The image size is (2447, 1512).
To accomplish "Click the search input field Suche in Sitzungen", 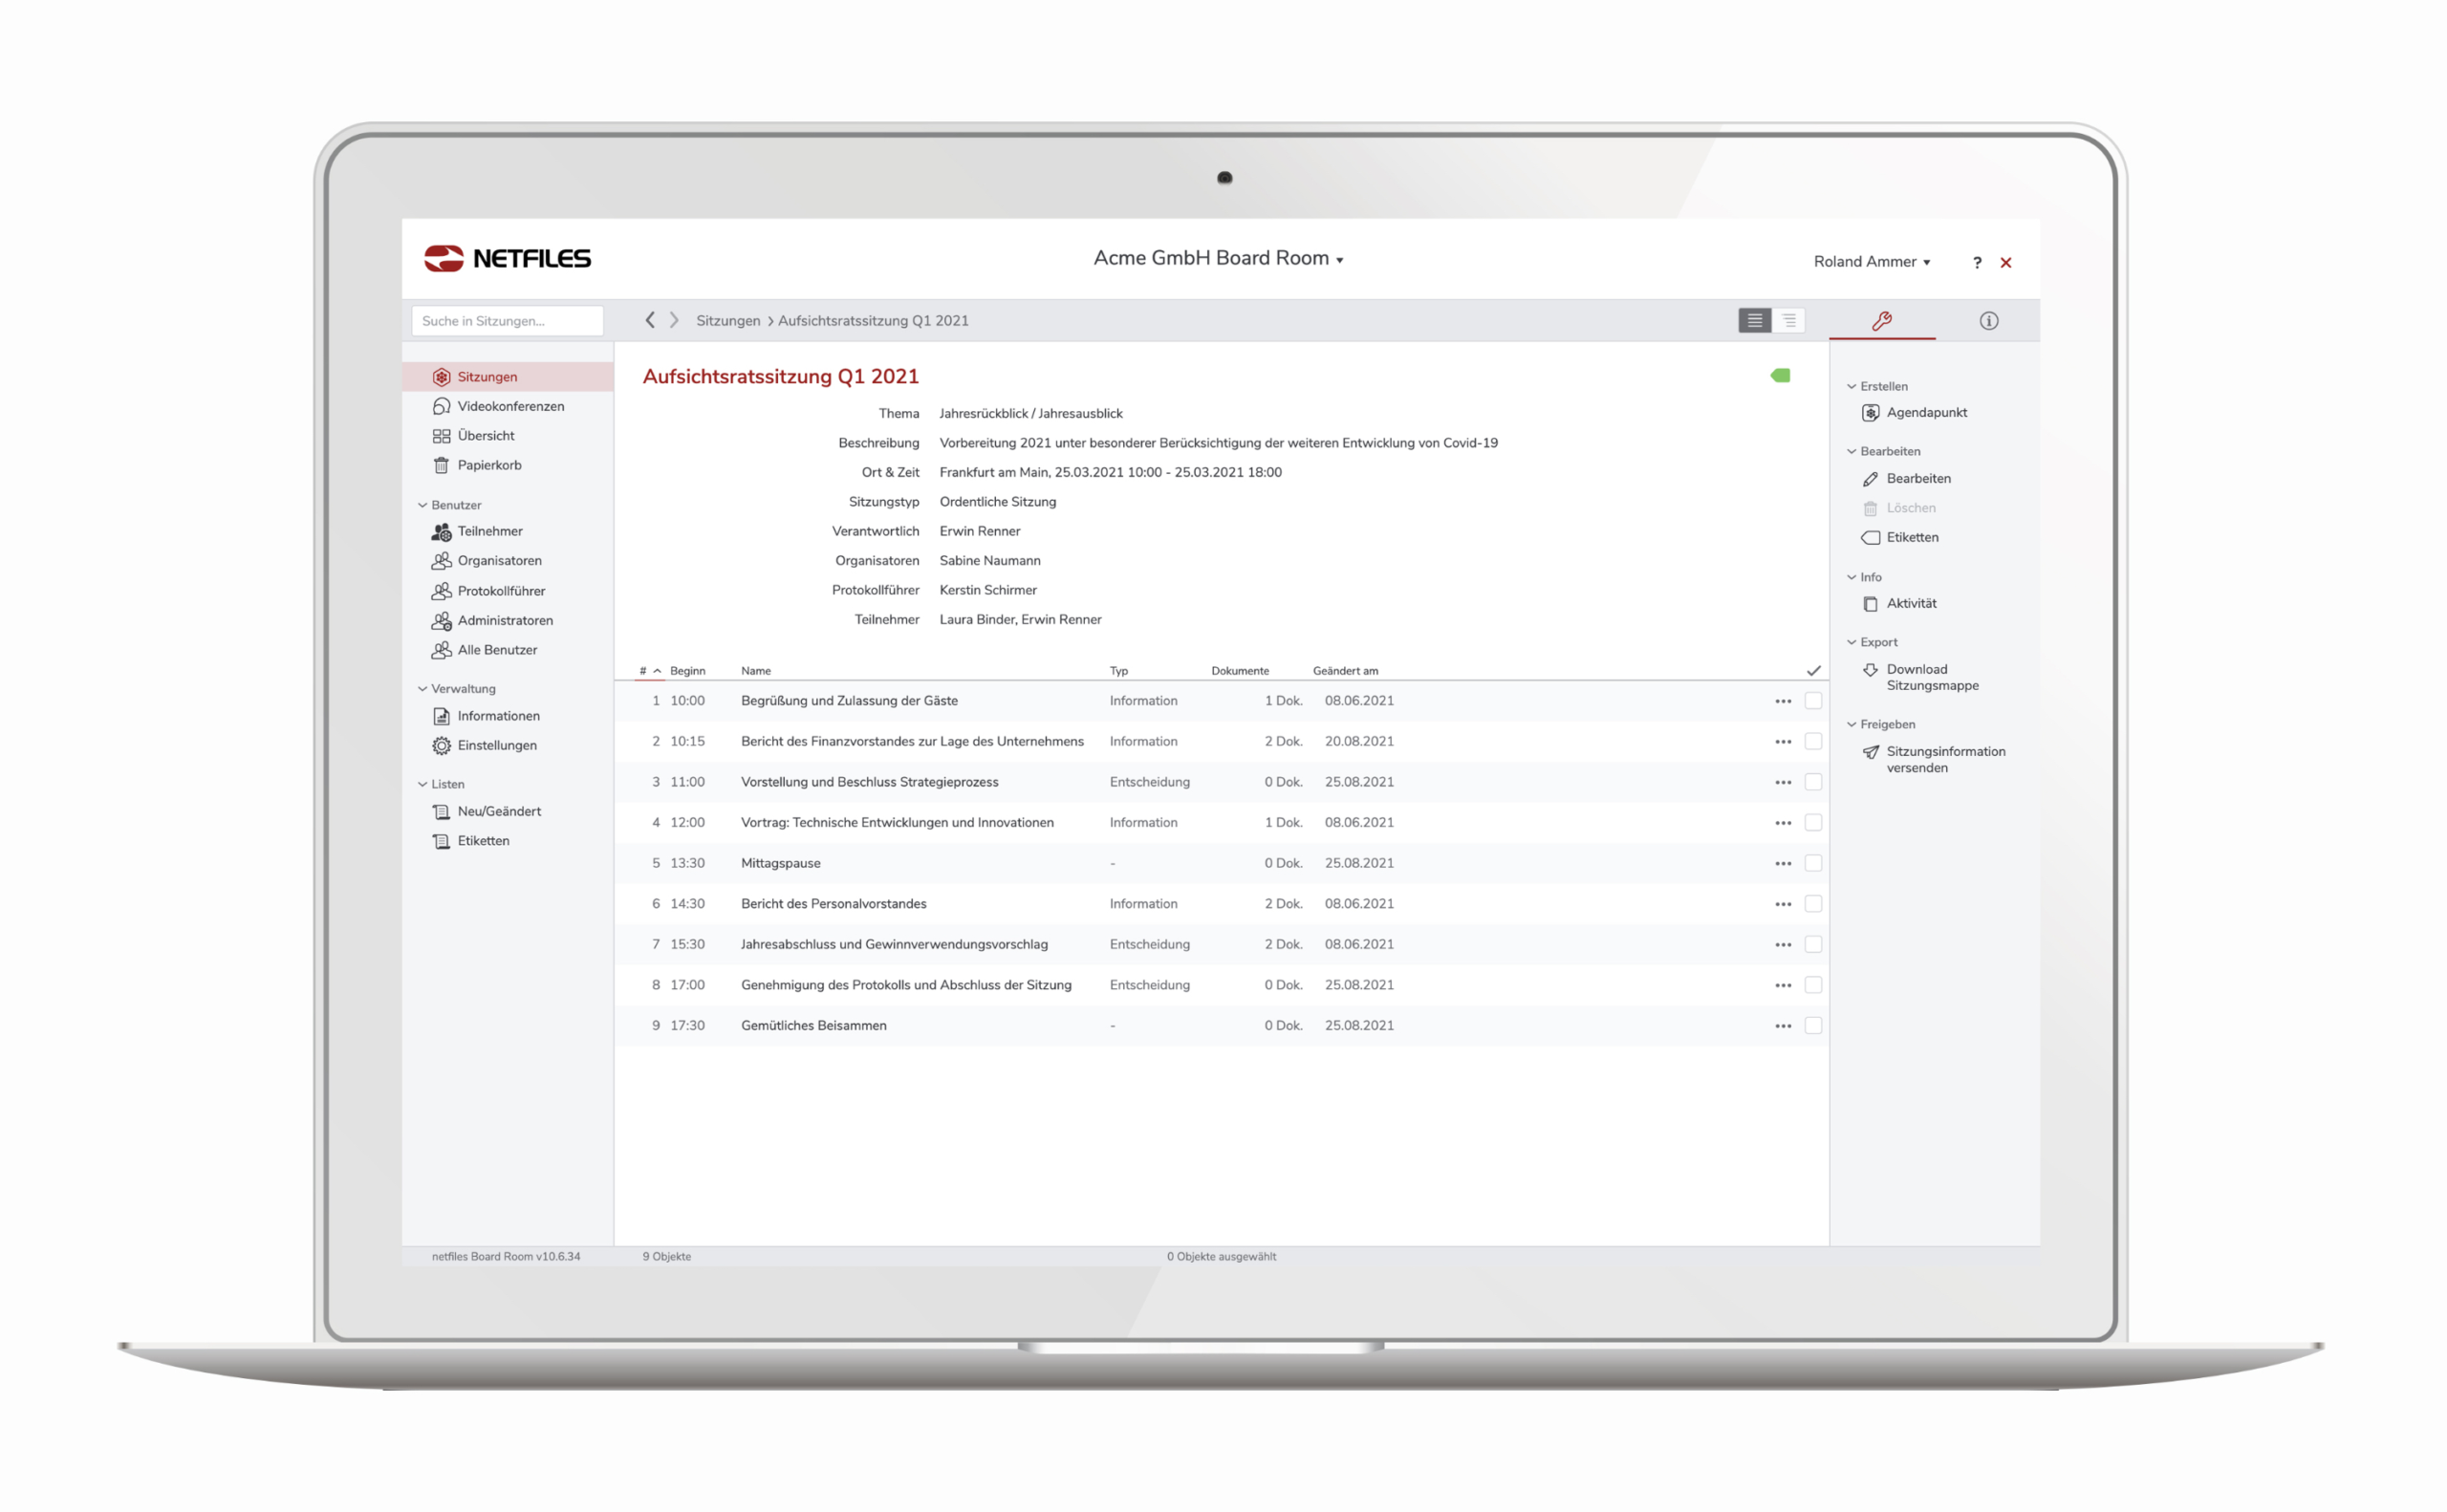I will click(512, 320).
